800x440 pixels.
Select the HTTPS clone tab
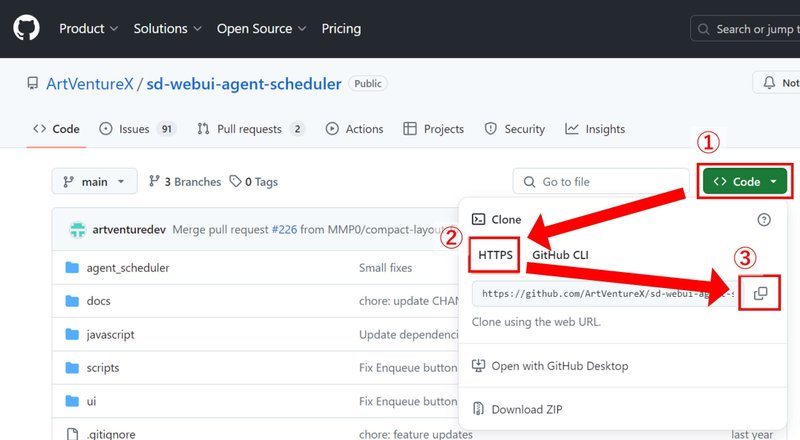[495, 255]
